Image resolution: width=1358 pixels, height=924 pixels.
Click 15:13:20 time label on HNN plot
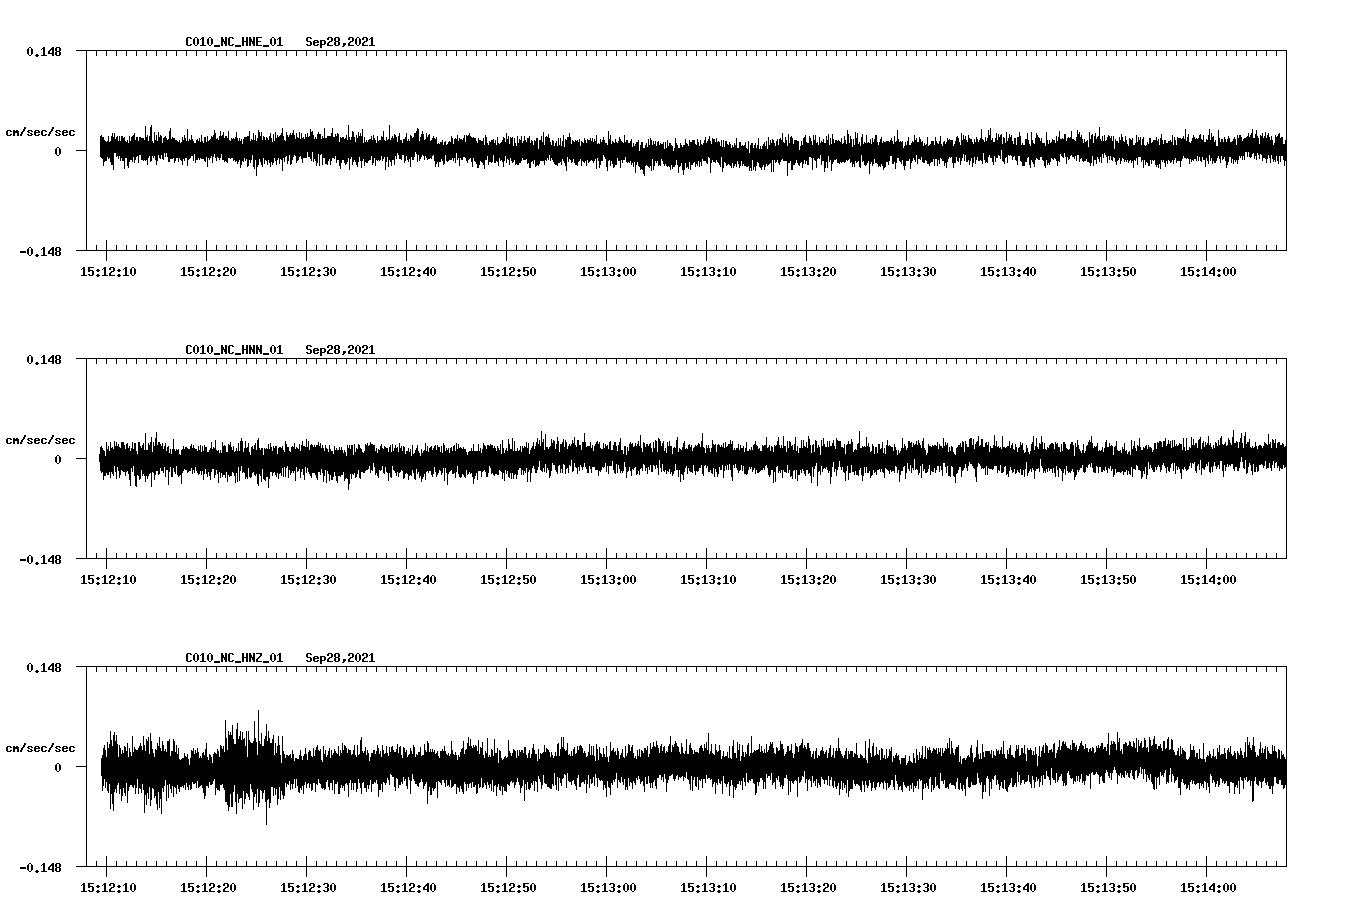pyautogui.click(x=808, y=580)
